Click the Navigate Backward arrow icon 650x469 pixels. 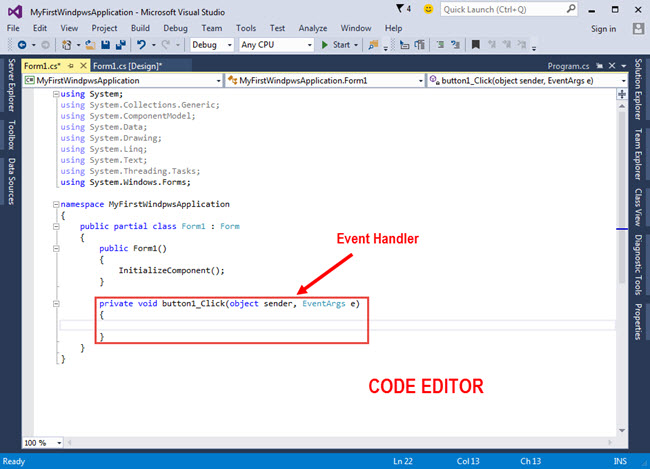(22, 45)
